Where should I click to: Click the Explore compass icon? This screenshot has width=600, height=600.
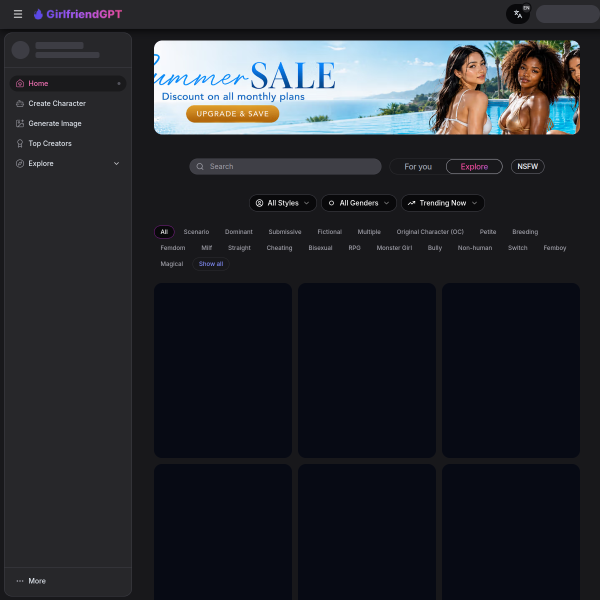pyautogui.click(x=20, y=163)
